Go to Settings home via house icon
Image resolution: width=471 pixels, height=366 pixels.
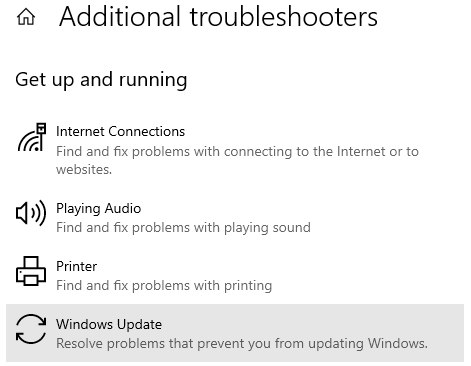(26, 17)
